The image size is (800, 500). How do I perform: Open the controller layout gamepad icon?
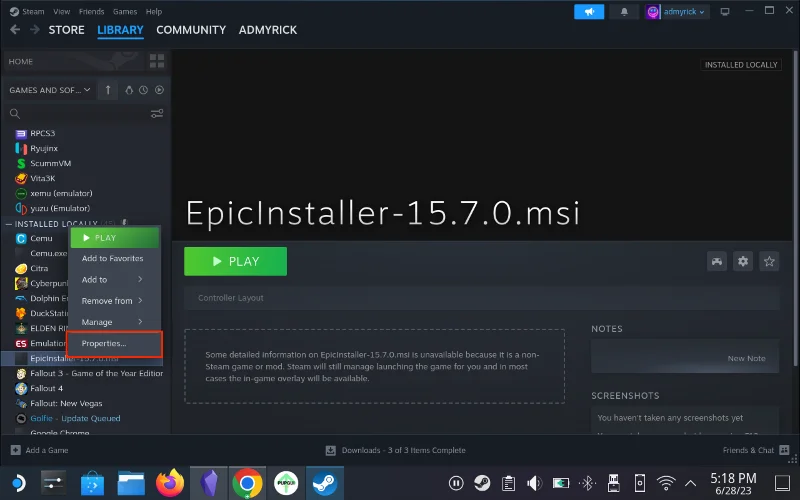[x=717, y=262]
